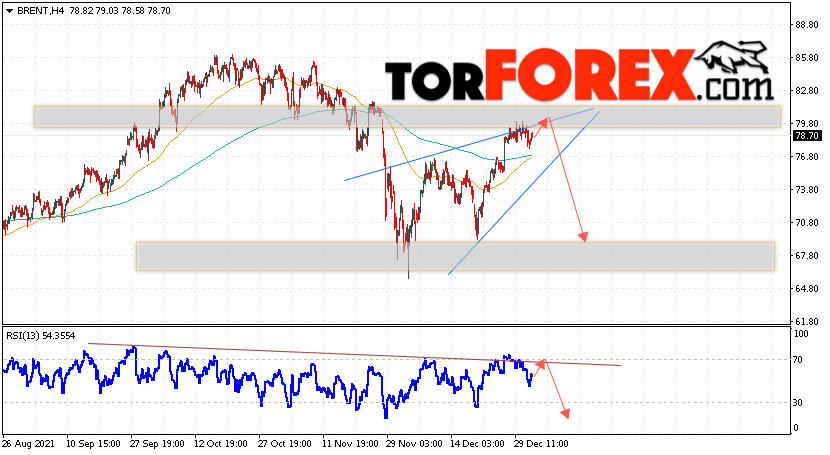This screenshot has width=830, height=455.
Task: Click the 85.80 price axis label
Action: [806, 58]
